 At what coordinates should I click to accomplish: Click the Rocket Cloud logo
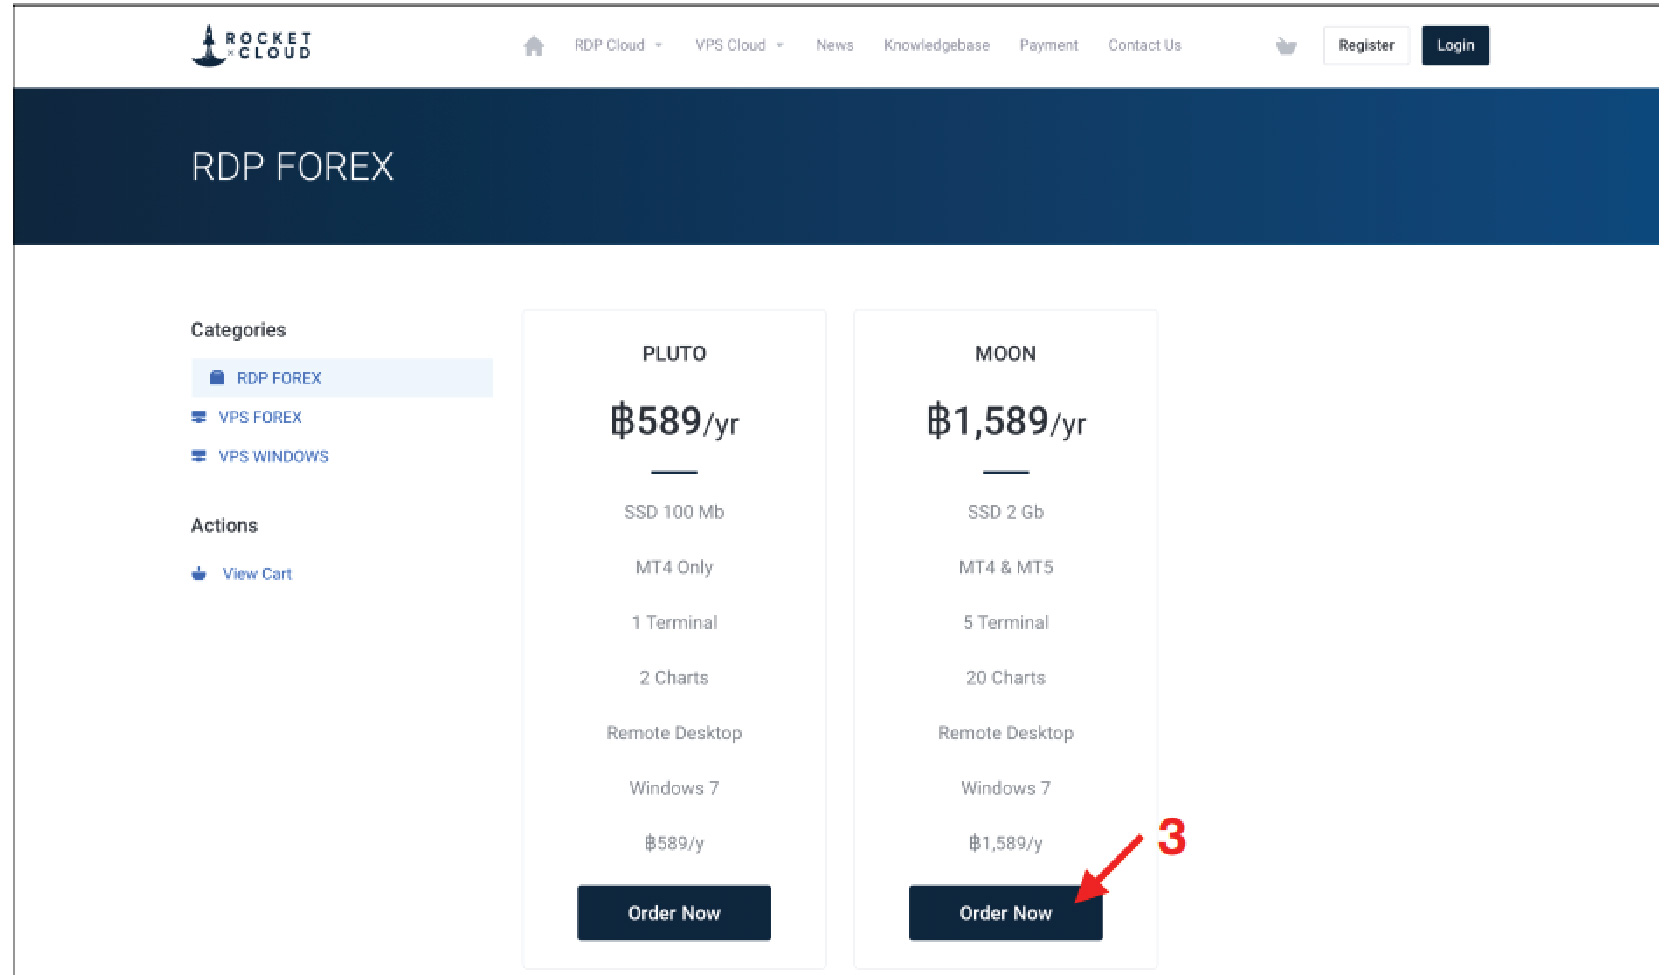[251, 46]
